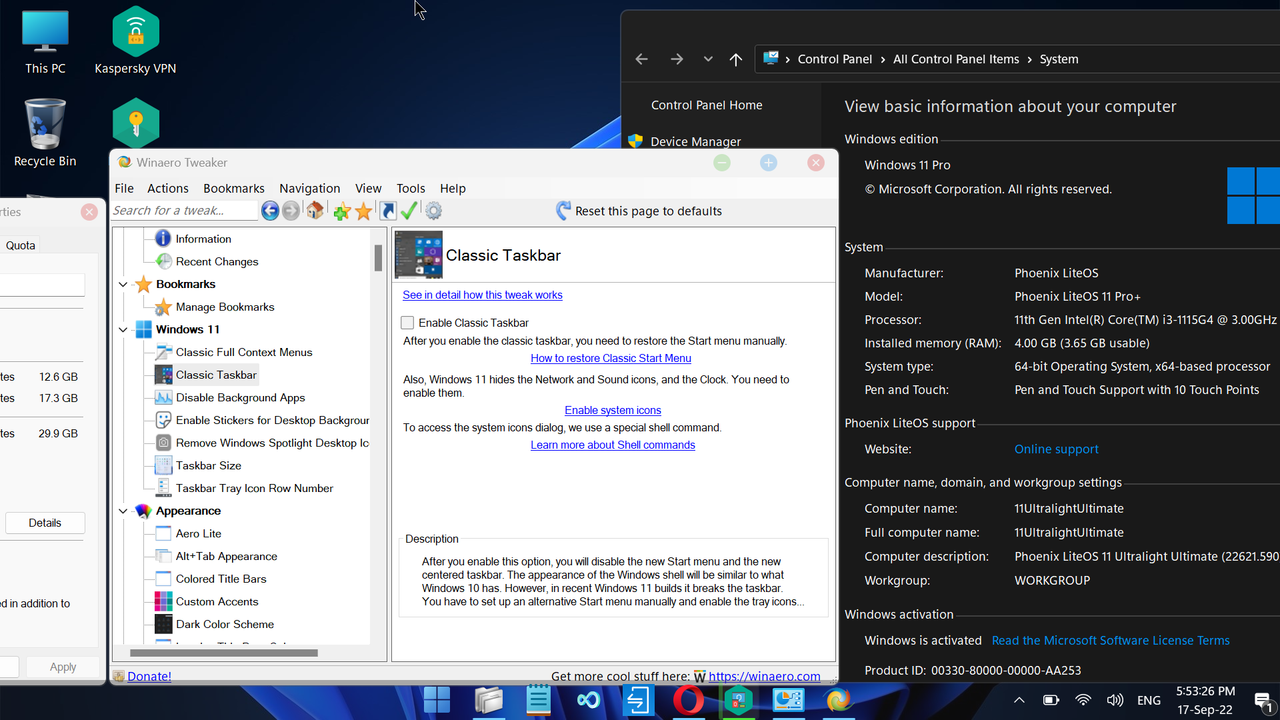Click the tree panel vertical scrollbar

[x=379, y=258]
